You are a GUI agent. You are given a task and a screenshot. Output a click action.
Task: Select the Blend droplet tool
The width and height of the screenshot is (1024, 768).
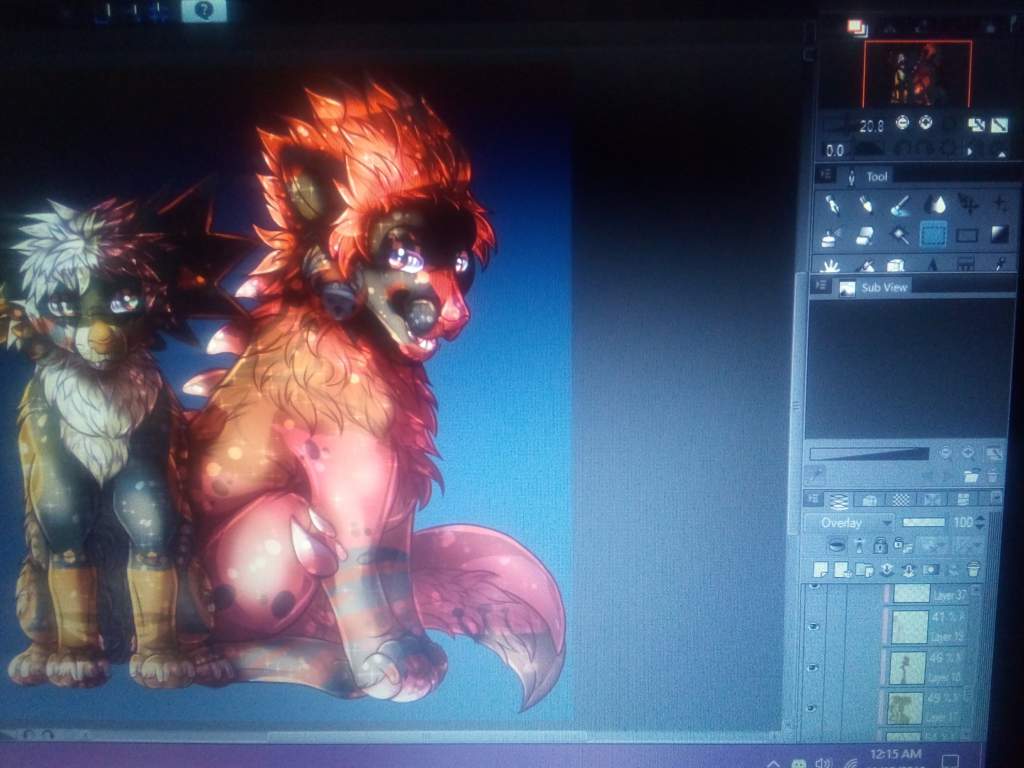(x=935, y=205)
